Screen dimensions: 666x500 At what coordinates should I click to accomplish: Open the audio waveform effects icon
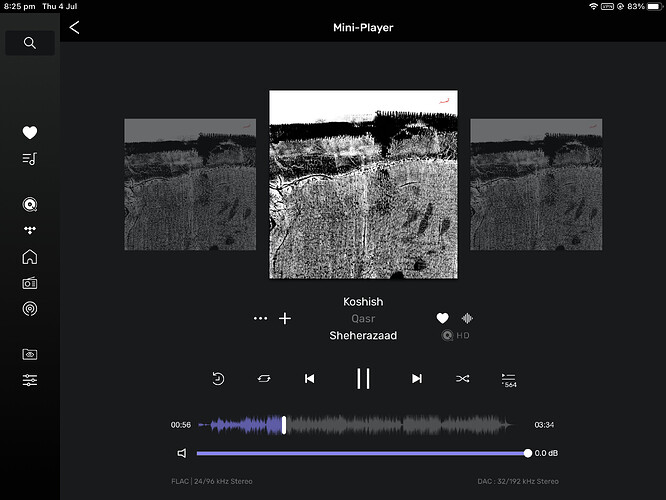(x=467, y=318)
